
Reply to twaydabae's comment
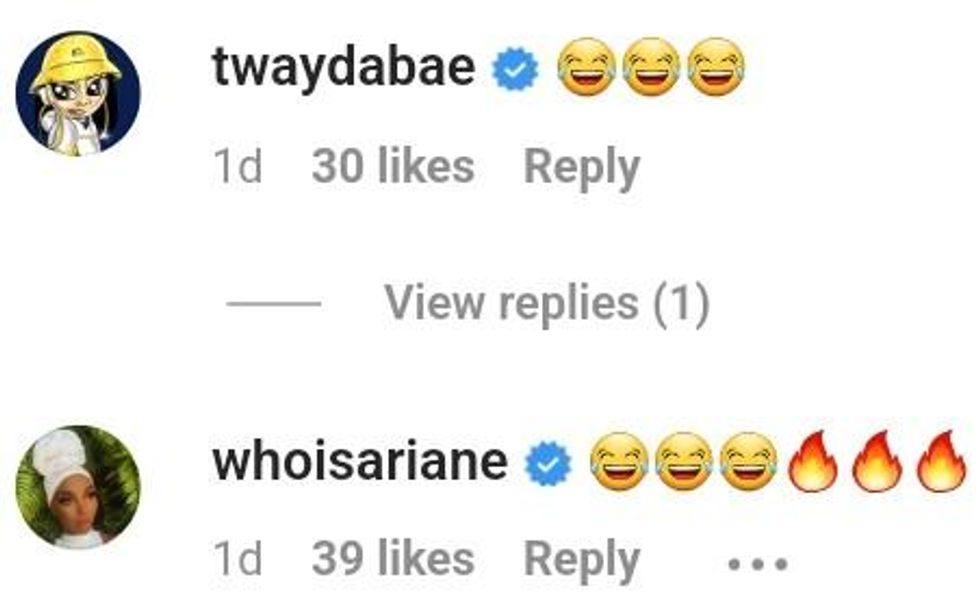[582, 168]
